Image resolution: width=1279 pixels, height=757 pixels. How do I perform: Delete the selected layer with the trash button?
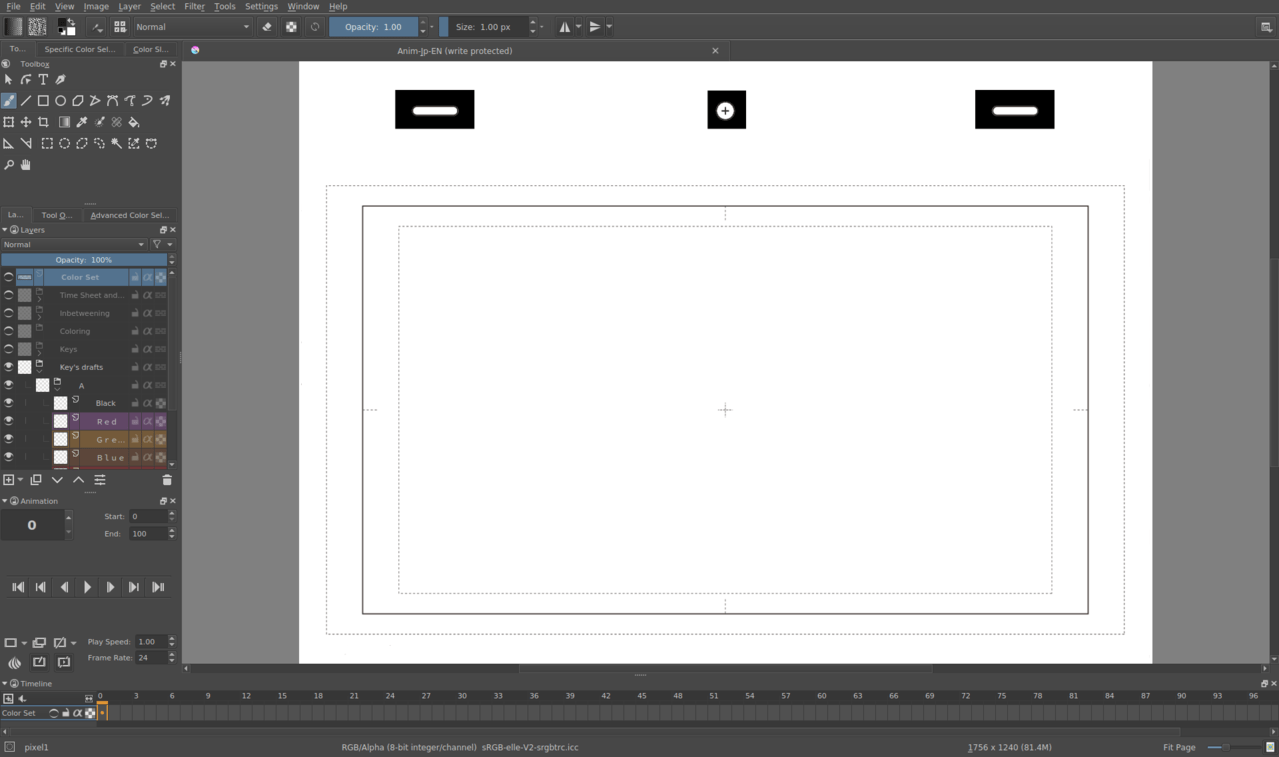pyautogui.click(x=167, y=479)
